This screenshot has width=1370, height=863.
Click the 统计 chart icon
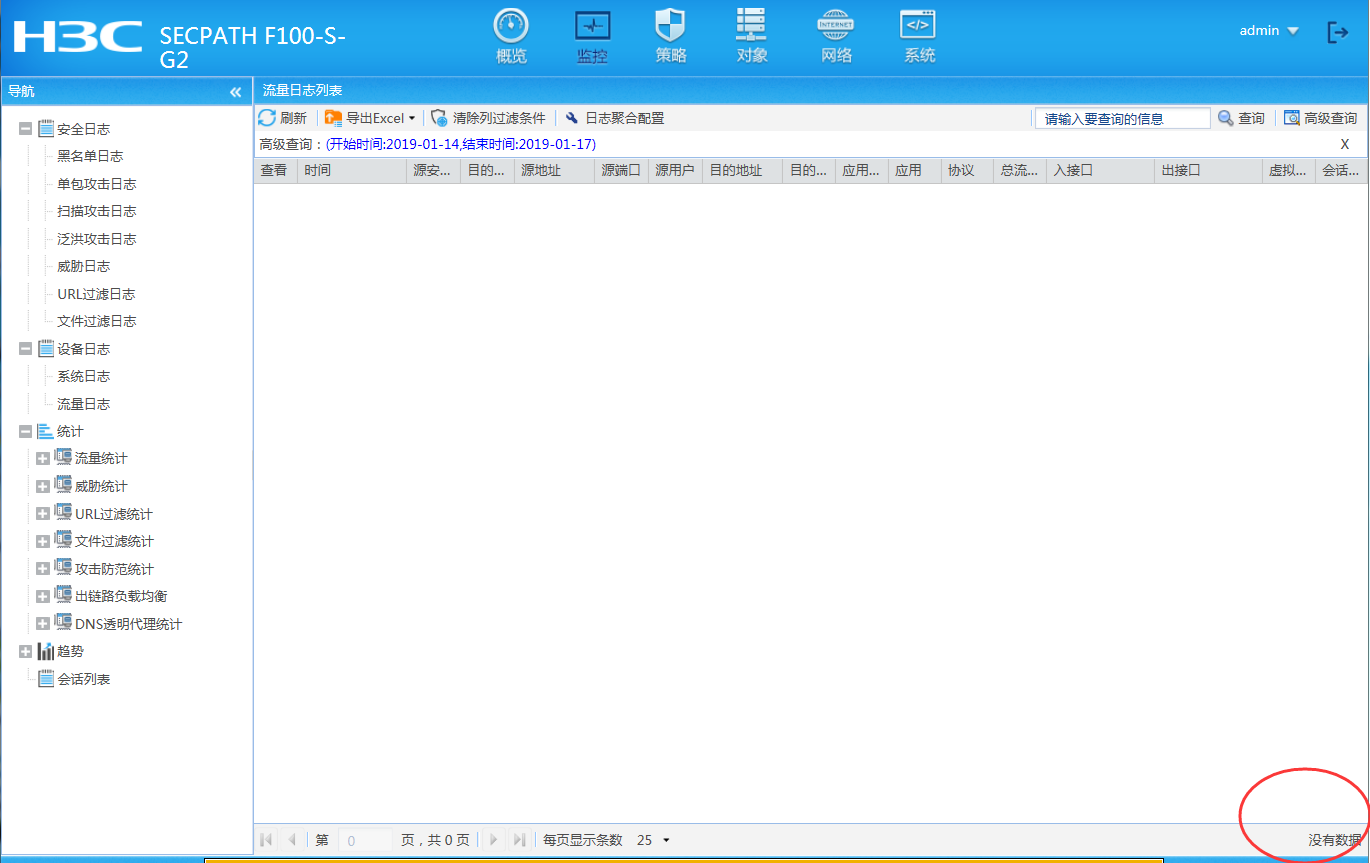(46, 431)
